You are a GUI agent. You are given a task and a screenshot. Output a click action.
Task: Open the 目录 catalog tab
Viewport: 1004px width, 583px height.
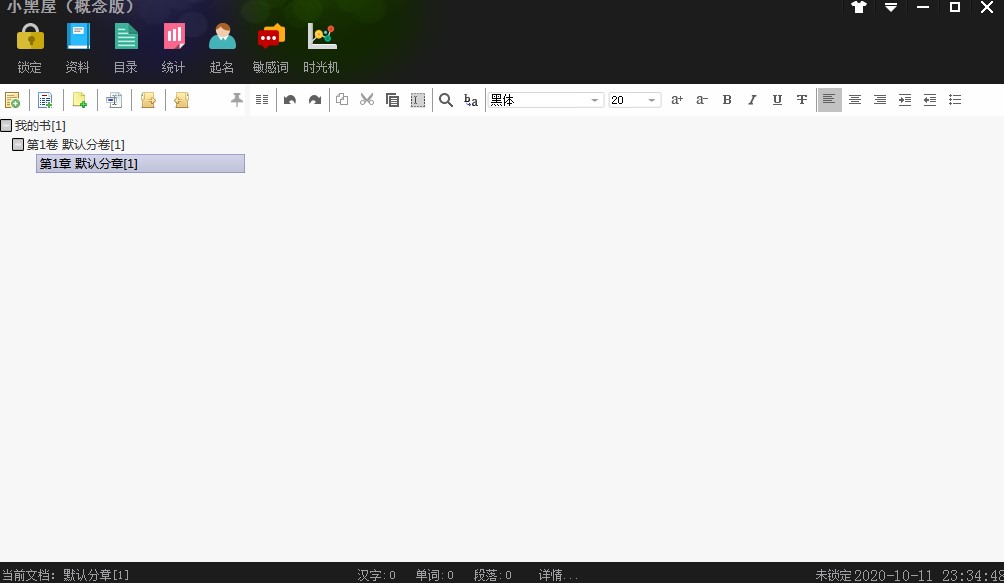(126, 48)
